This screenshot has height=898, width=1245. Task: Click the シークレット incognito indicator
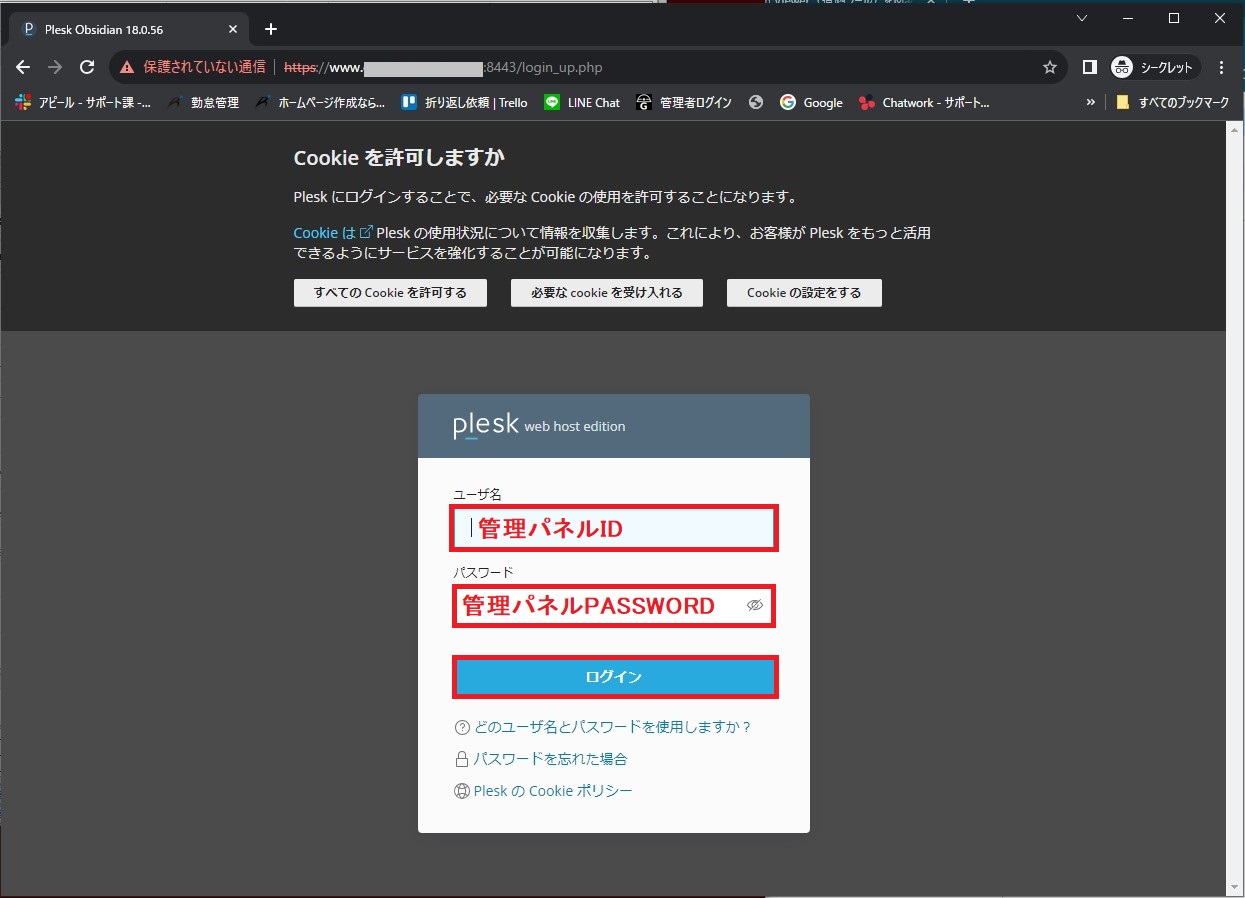(x=1155, y=67)
